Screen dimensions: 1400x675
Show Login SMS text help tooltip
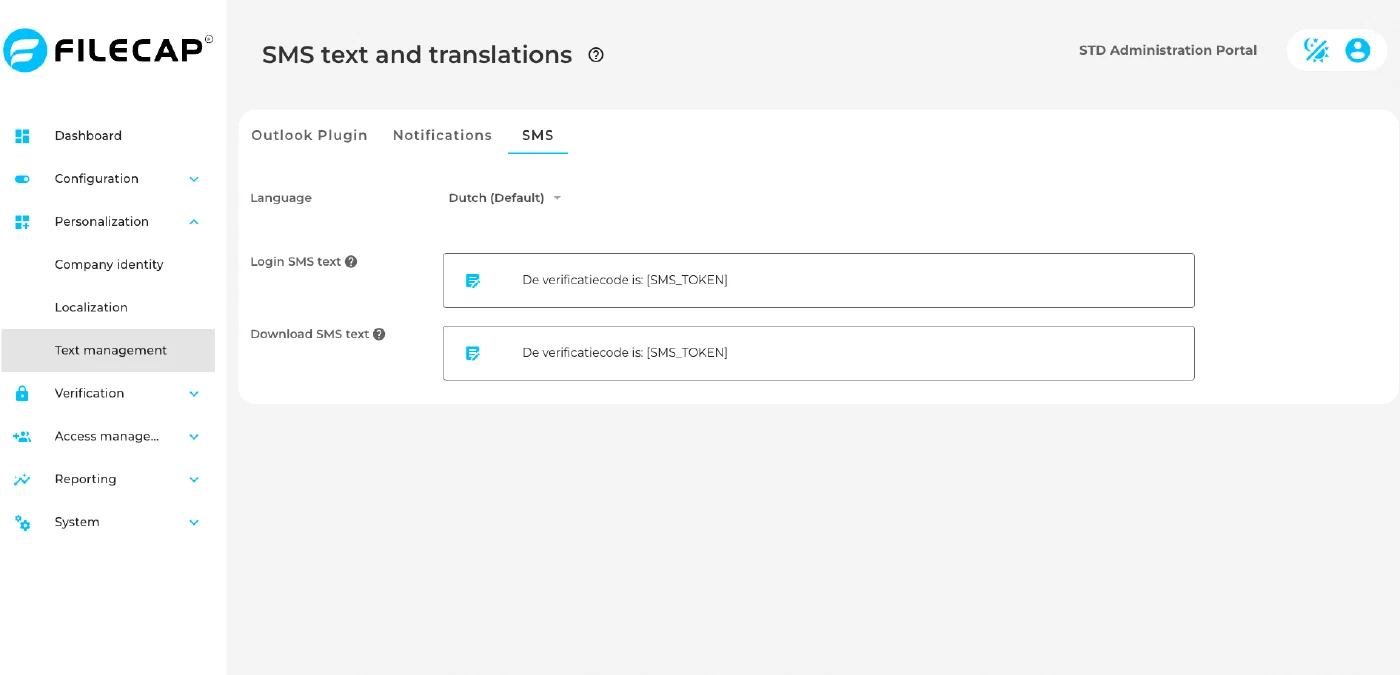click(351, 262)
